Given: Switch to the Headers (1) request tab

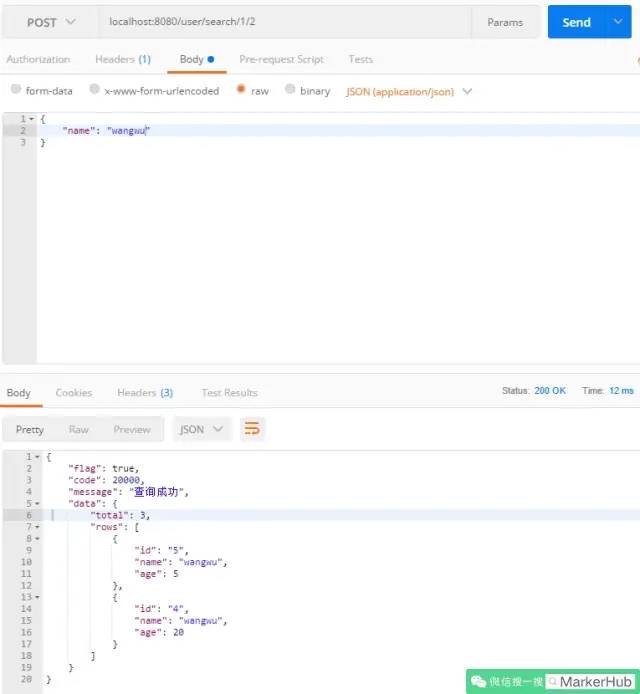Looking at the screenshot, I should (x=123, y=59).
